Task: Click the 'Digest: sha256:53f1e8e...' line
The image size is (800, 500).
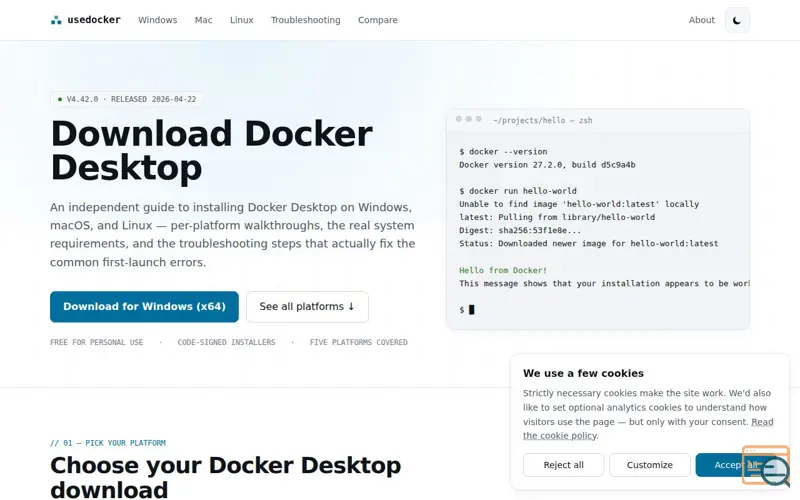Action: pos(520,231)
